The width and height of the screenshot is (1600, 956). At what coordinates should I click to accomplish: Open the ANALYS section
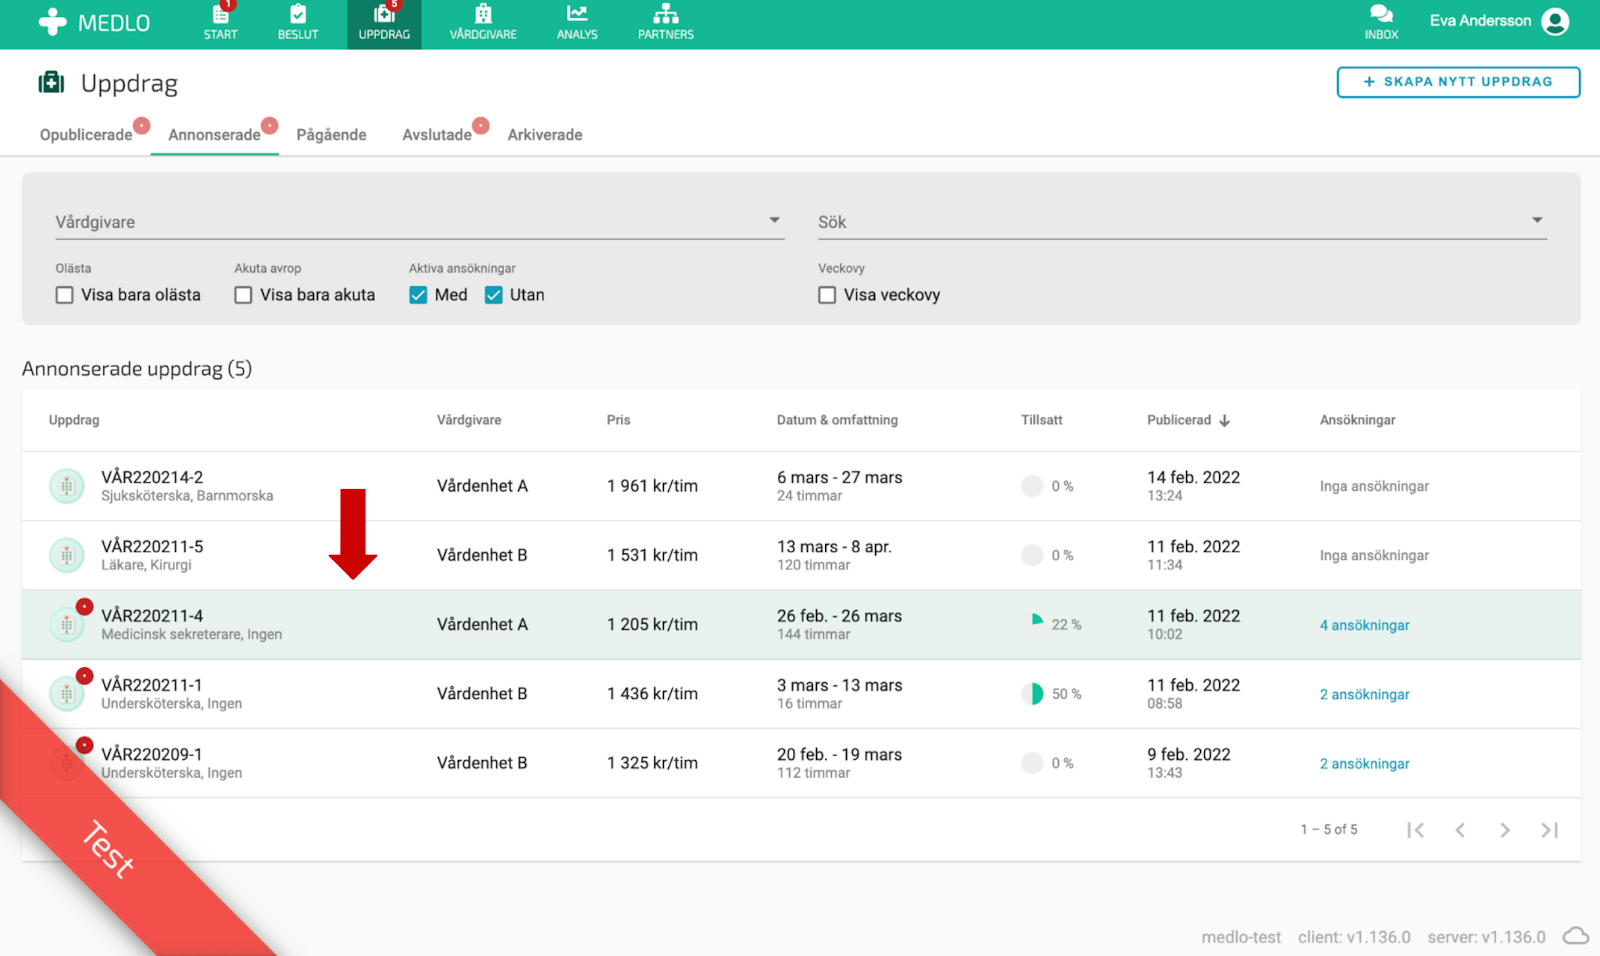[577, 22]
